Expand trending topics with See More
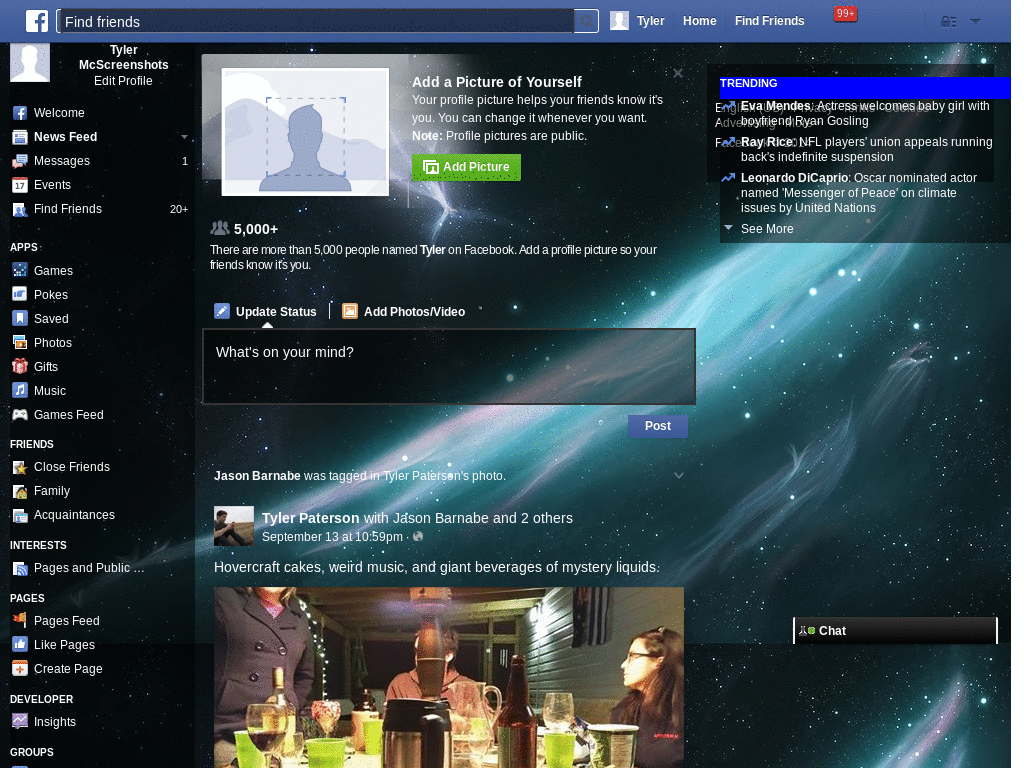The height and width of the screenshot is (768, 1024). coord(767,229)
